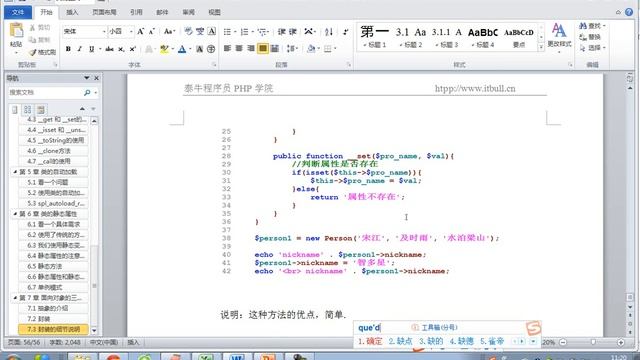Click the Bullets list icon
640x360 pixels.
point(227,31)
